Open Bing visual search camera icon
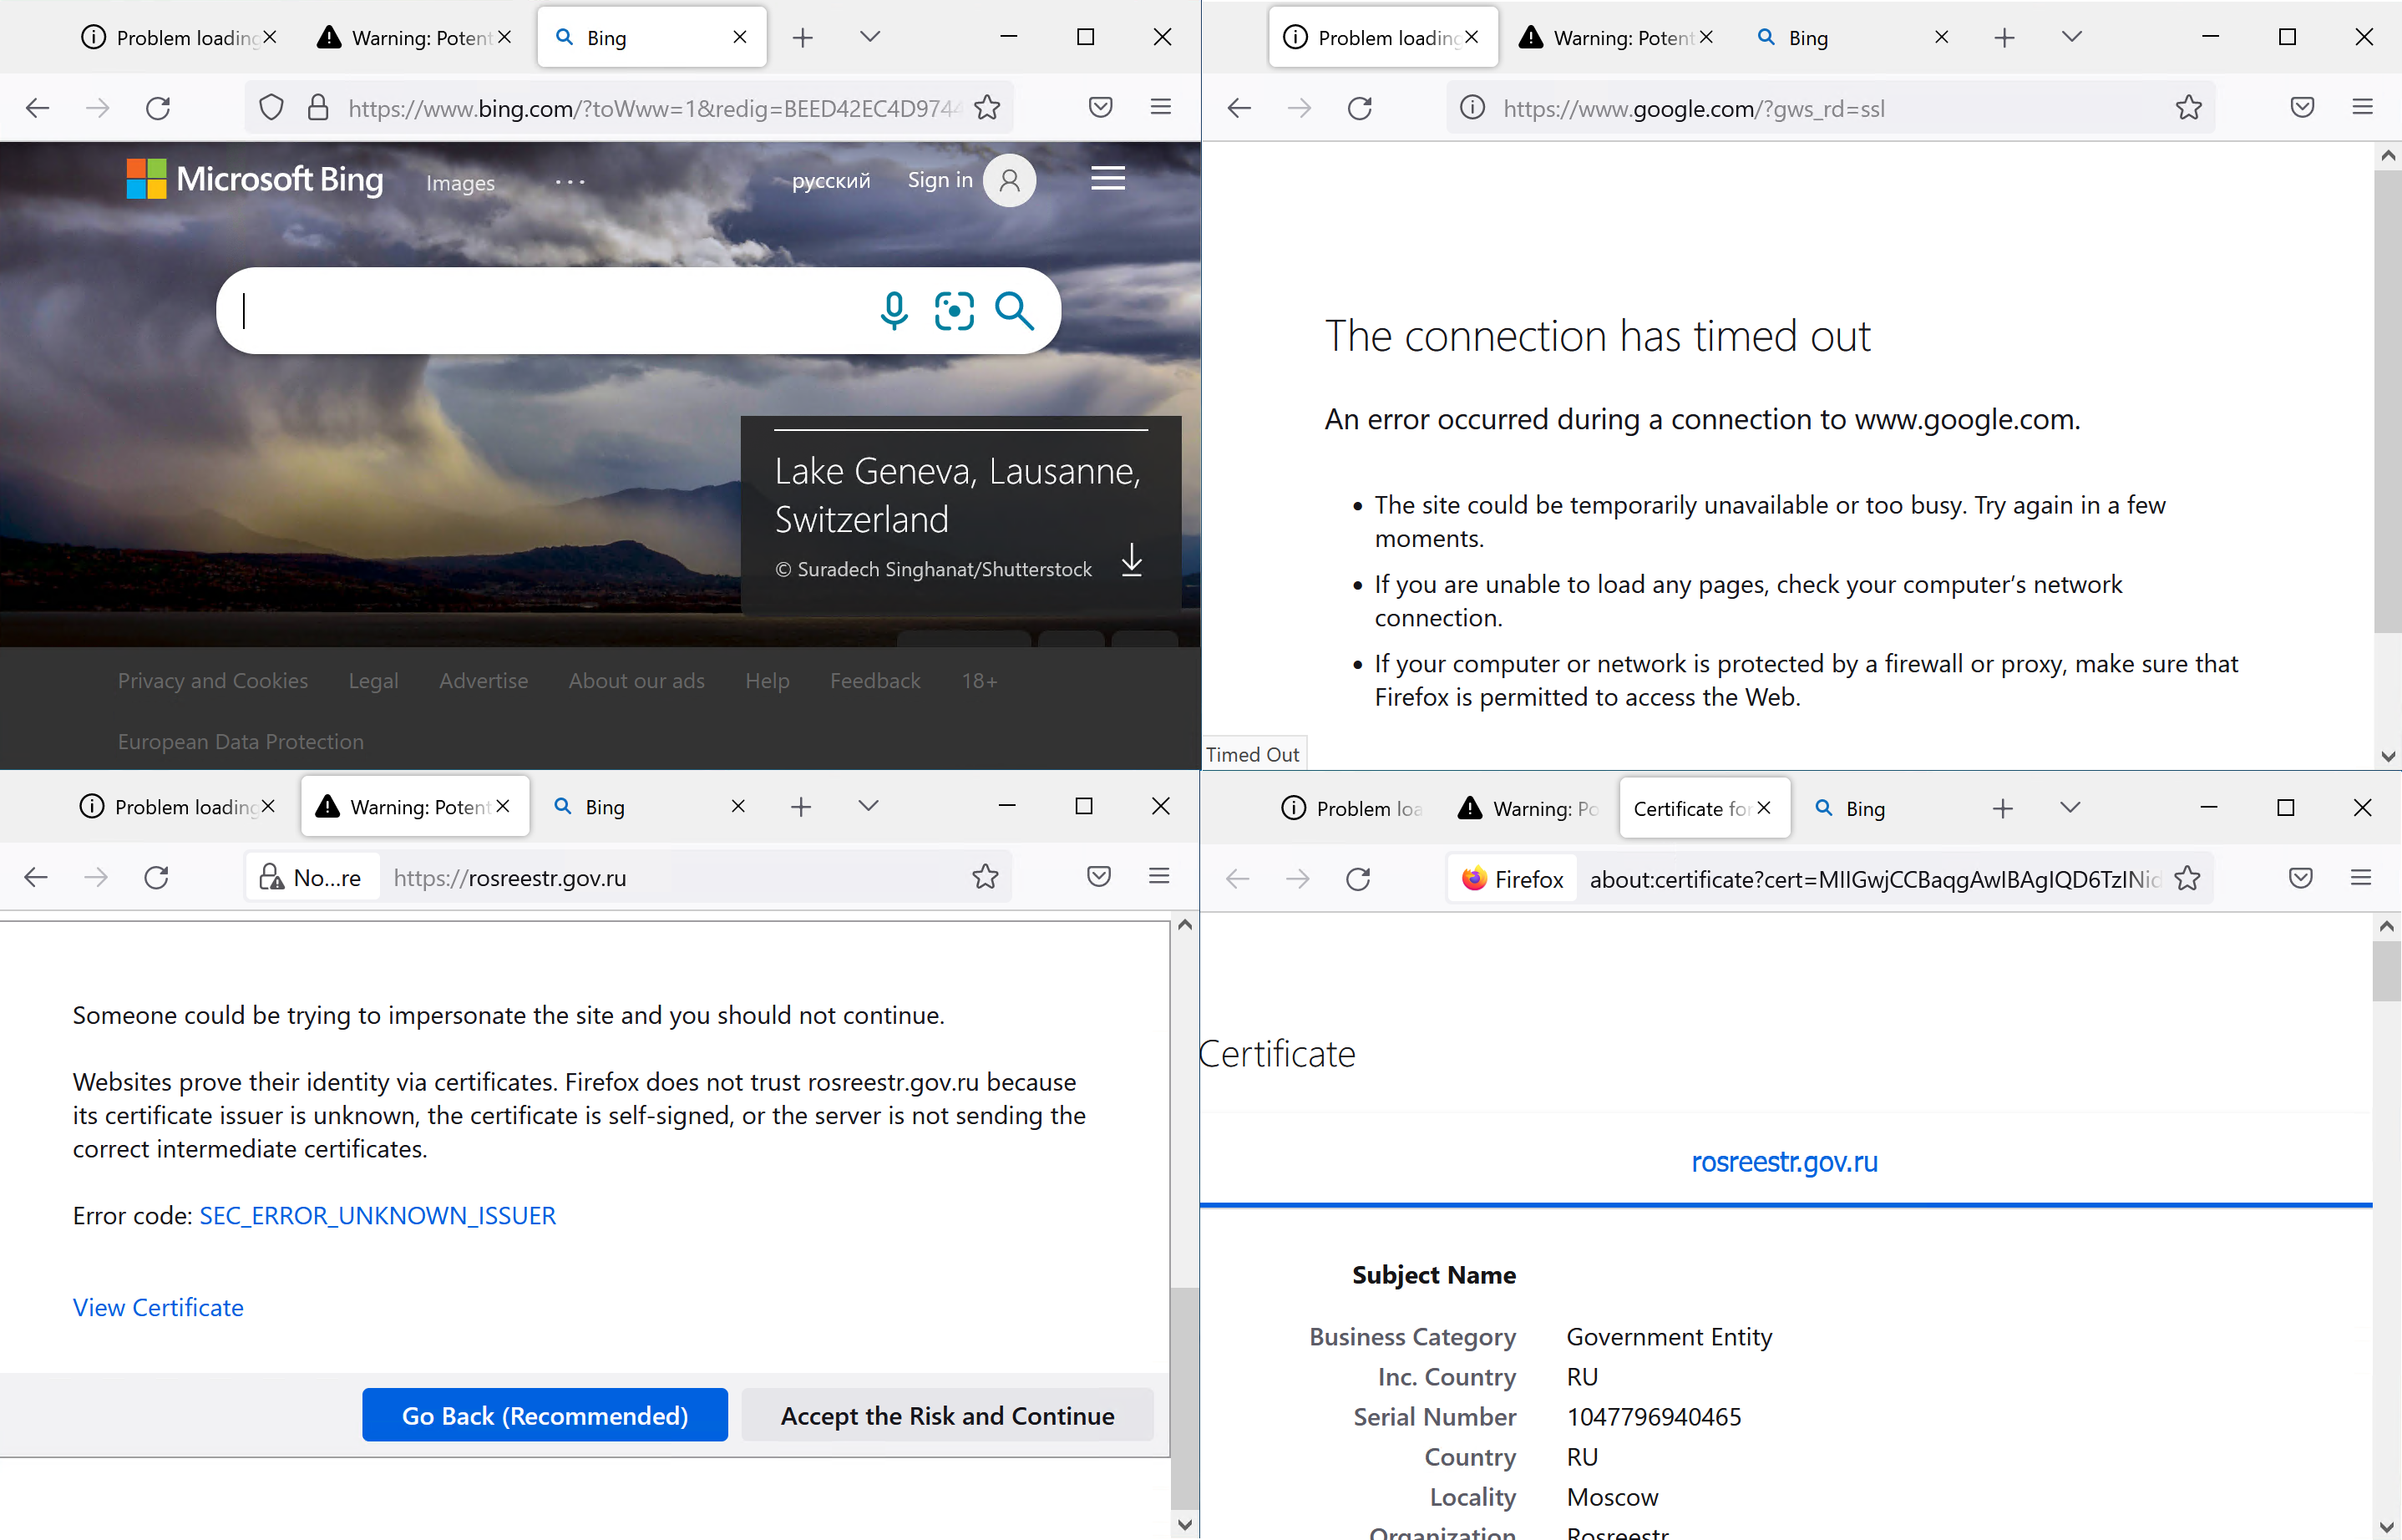This screenshot has height=1540, width=2402. [x=954, y=311]
